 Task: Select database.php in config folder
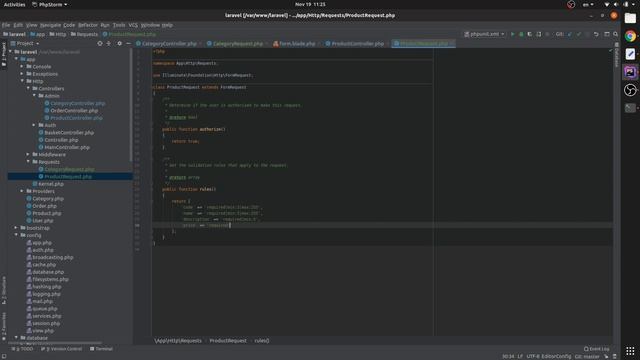click(x=48, y=272)
